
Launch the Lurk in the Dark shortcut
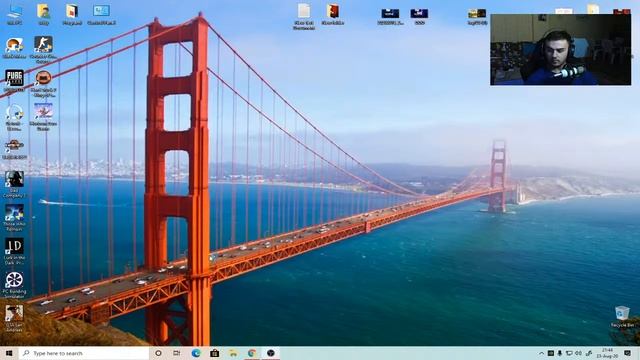coord(14,251)
